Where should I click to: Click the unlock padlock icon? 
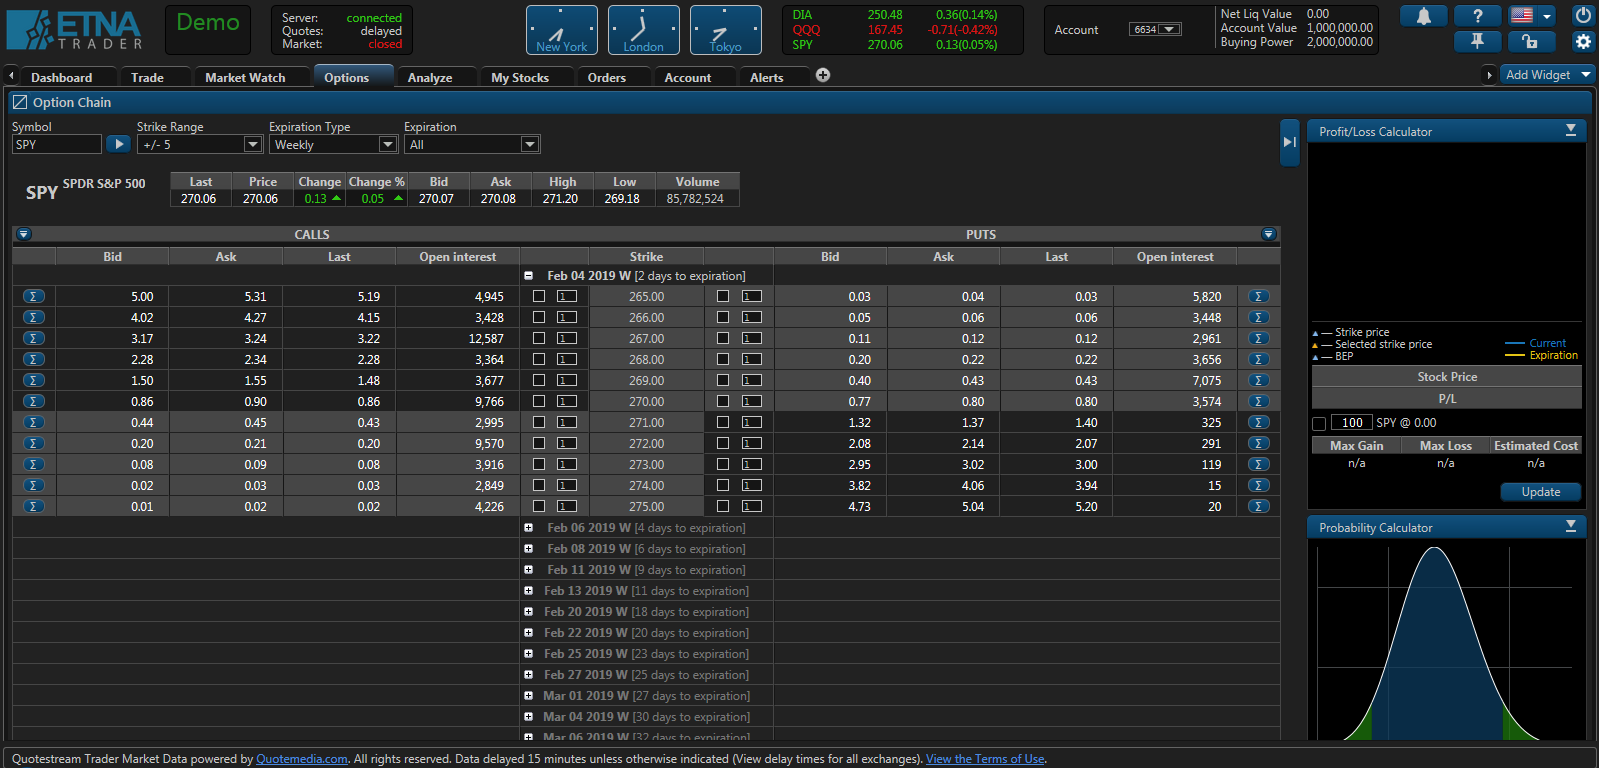point(1531,41)
